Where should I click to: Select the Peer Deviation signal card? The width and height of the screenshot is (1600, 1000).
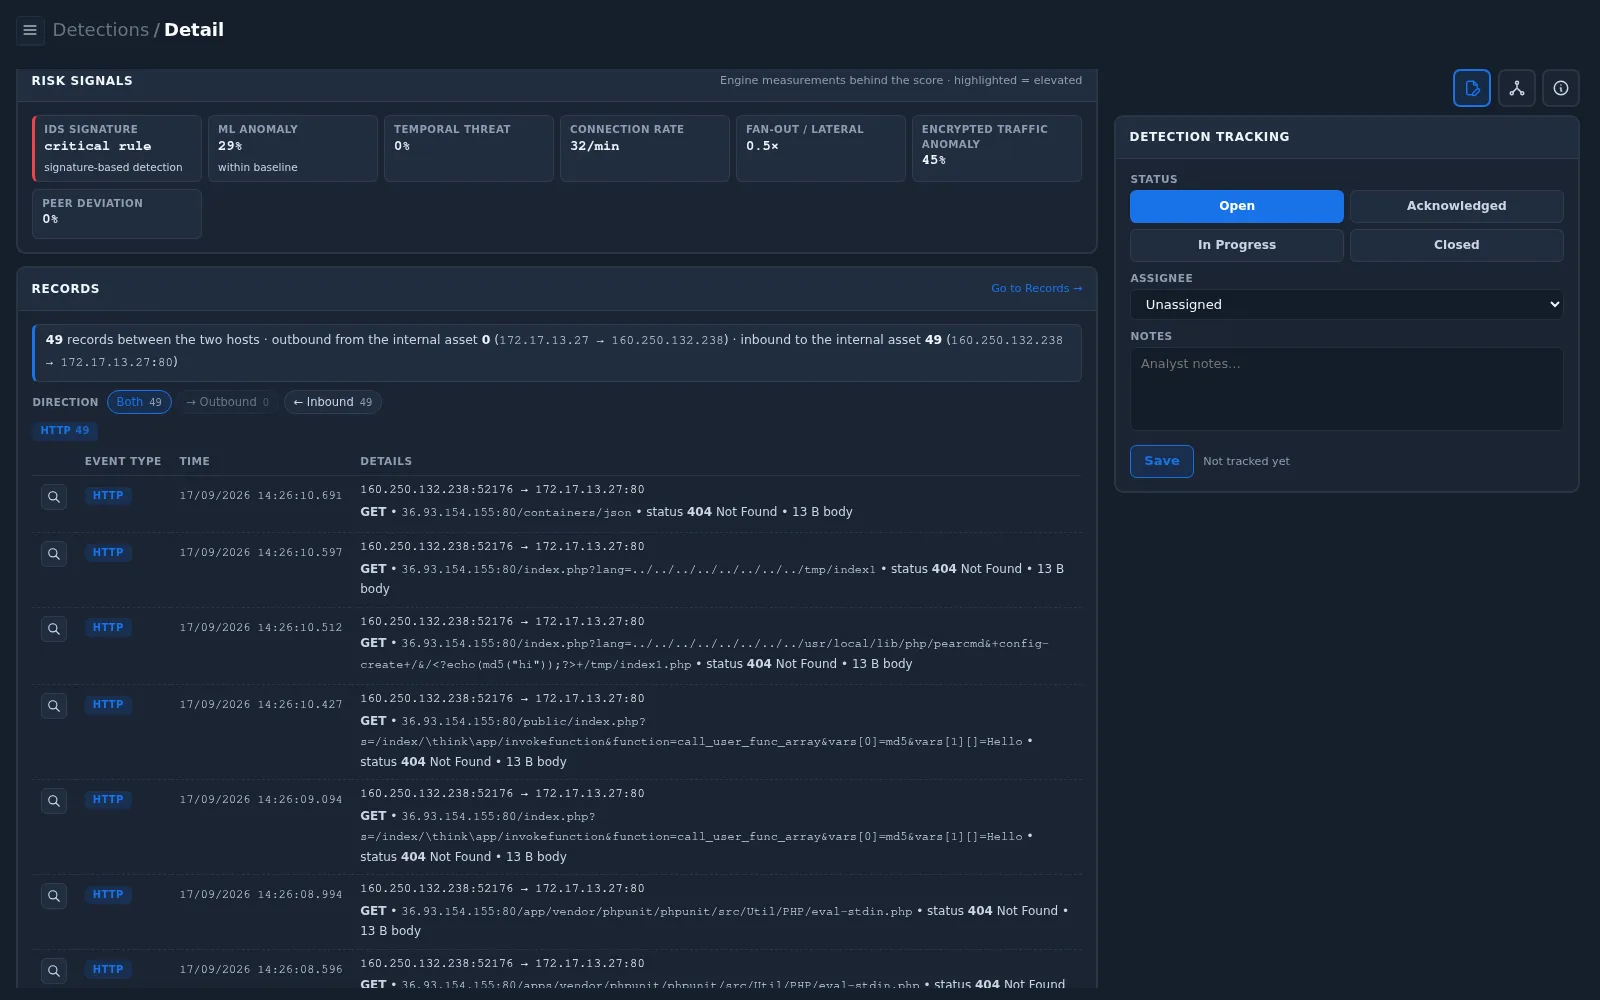117,214
